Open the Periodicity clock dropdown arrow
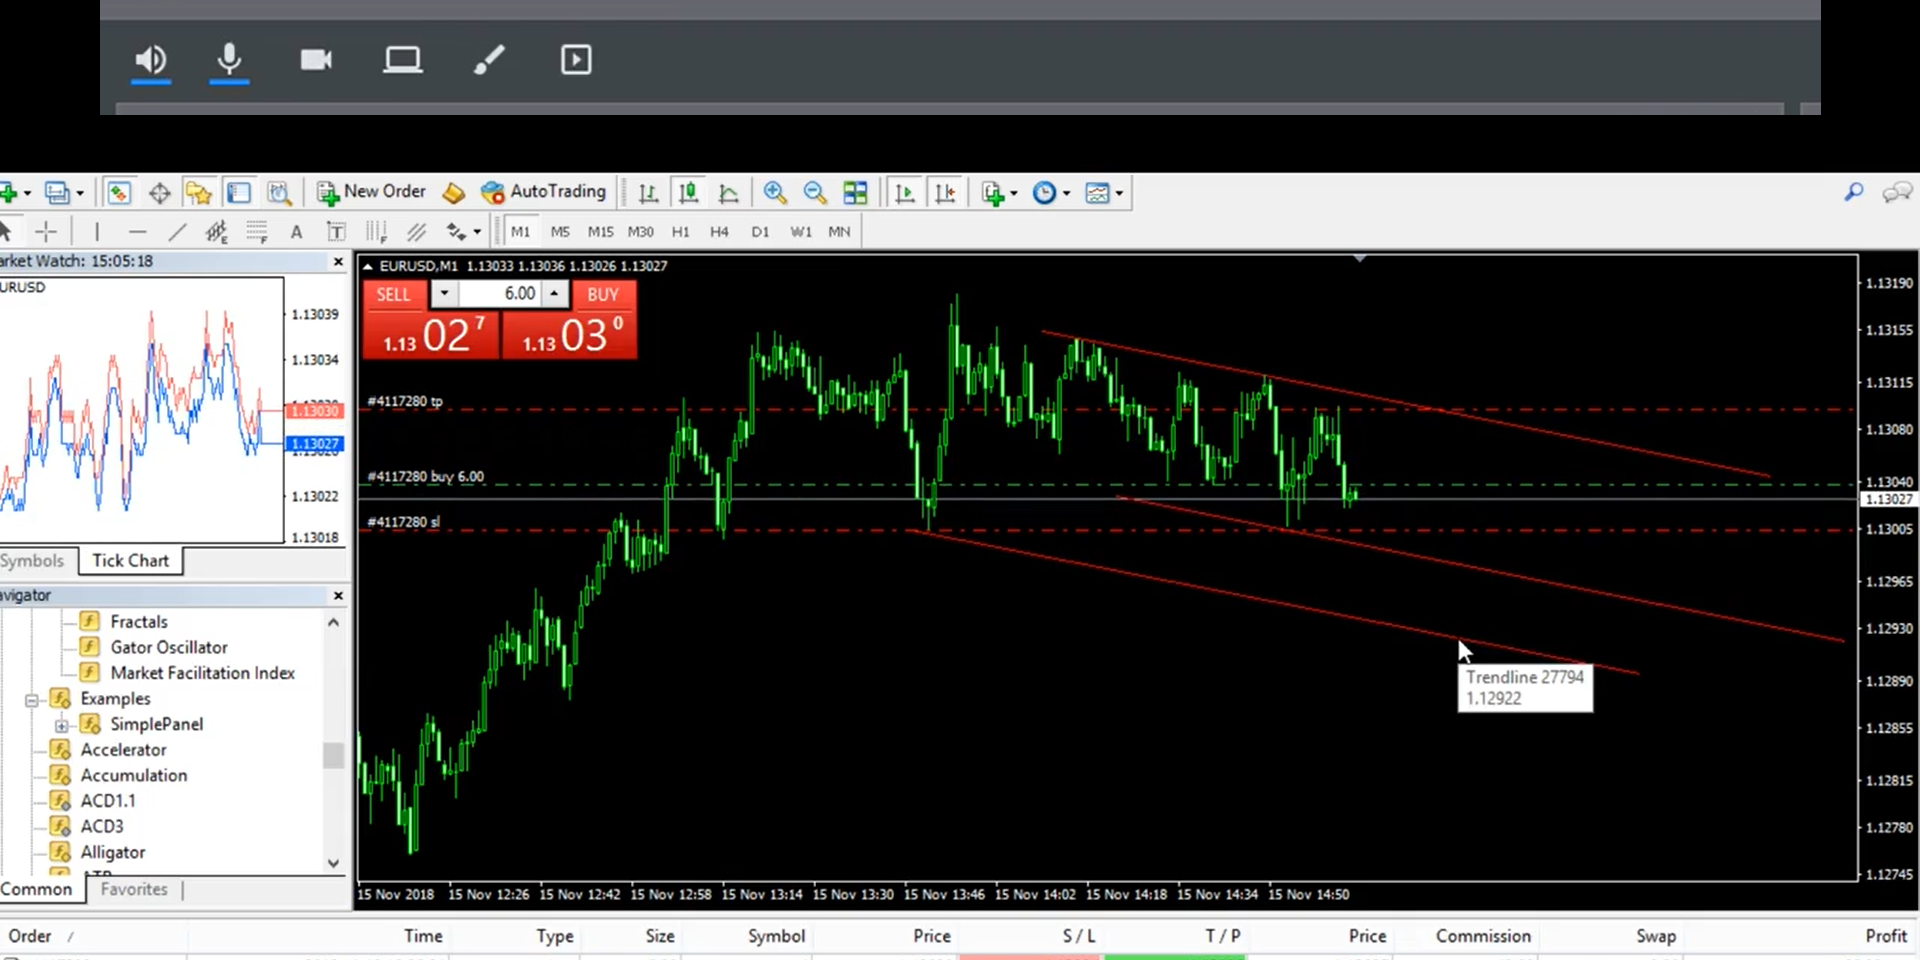Image resolution: width=1920 pixels, height=960 pixels. coord(1066,193)
